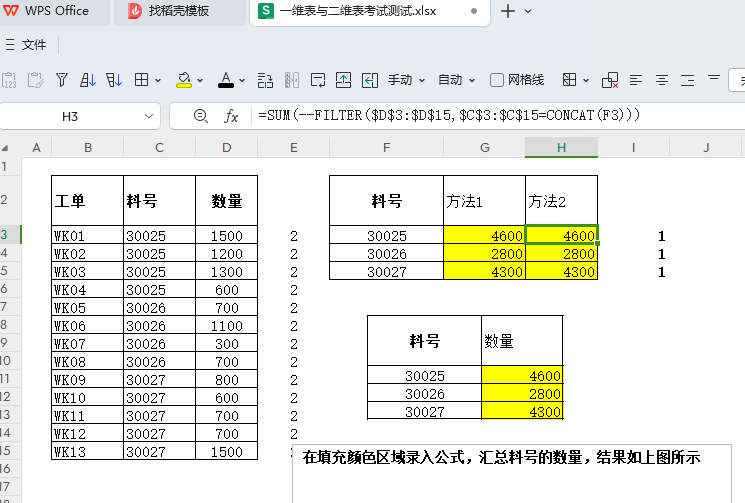Click the 数量 header in lower summary table
This screenshot has height=503, width=745.
point(522,341)
